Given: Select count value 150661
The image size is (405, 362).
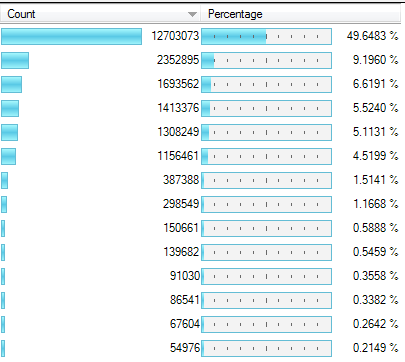Looking at the screenshot, I should (181, 228).
